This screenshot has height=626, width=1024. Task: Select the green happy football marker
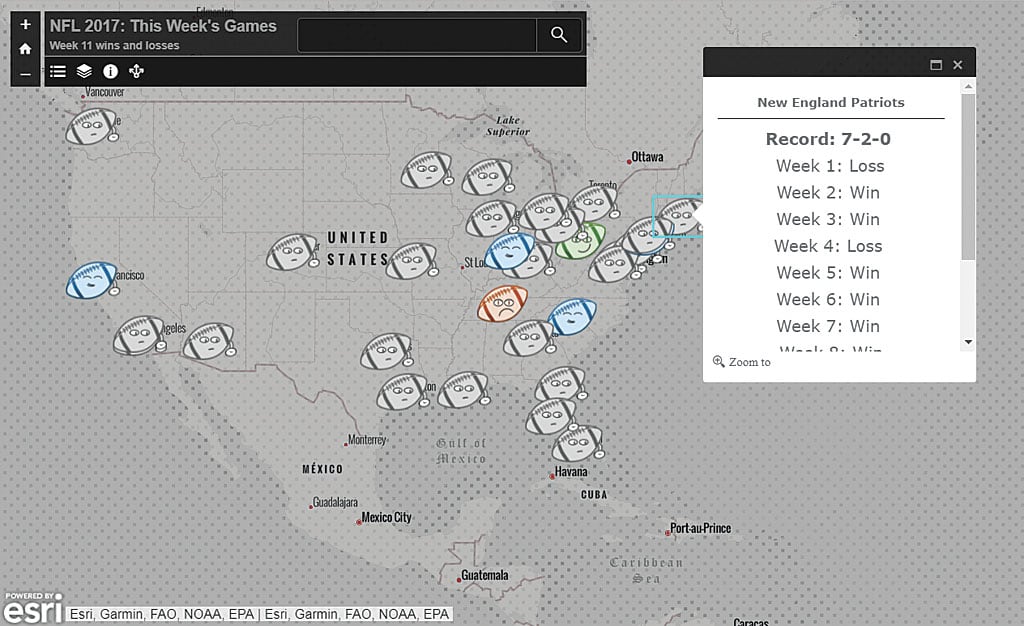point(581,242)
